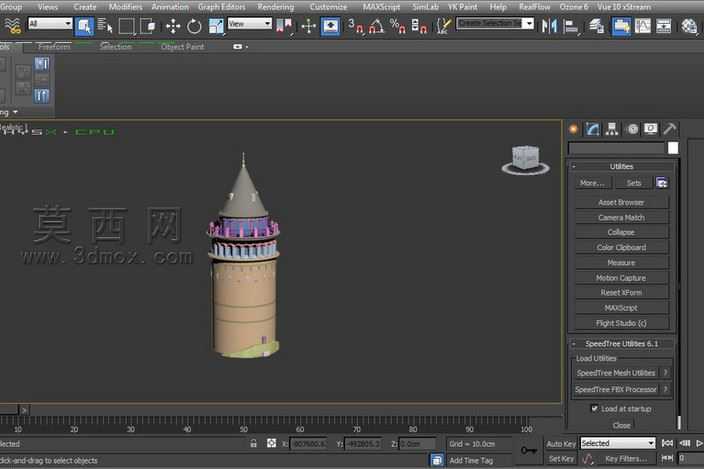This screenshot has height=469, width=704.
Task: Toggle 3D Snaps
Action: click(355, 26)
